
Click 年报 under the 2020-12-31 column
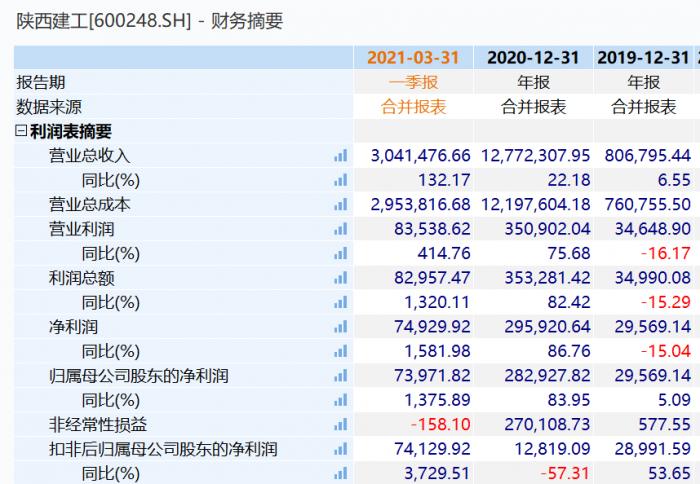point(533,83)
